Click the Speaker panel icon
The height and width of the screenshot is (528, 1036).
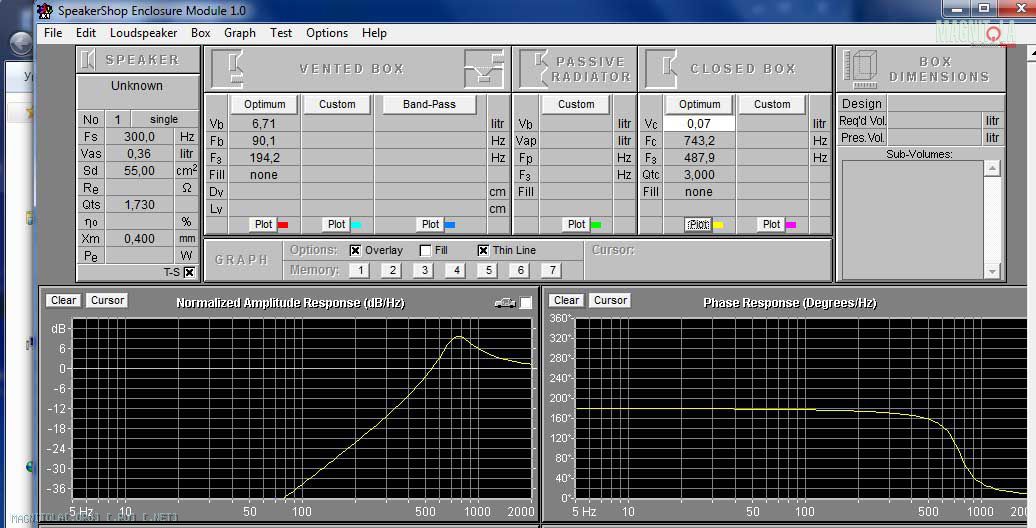[x=90, y=60]
